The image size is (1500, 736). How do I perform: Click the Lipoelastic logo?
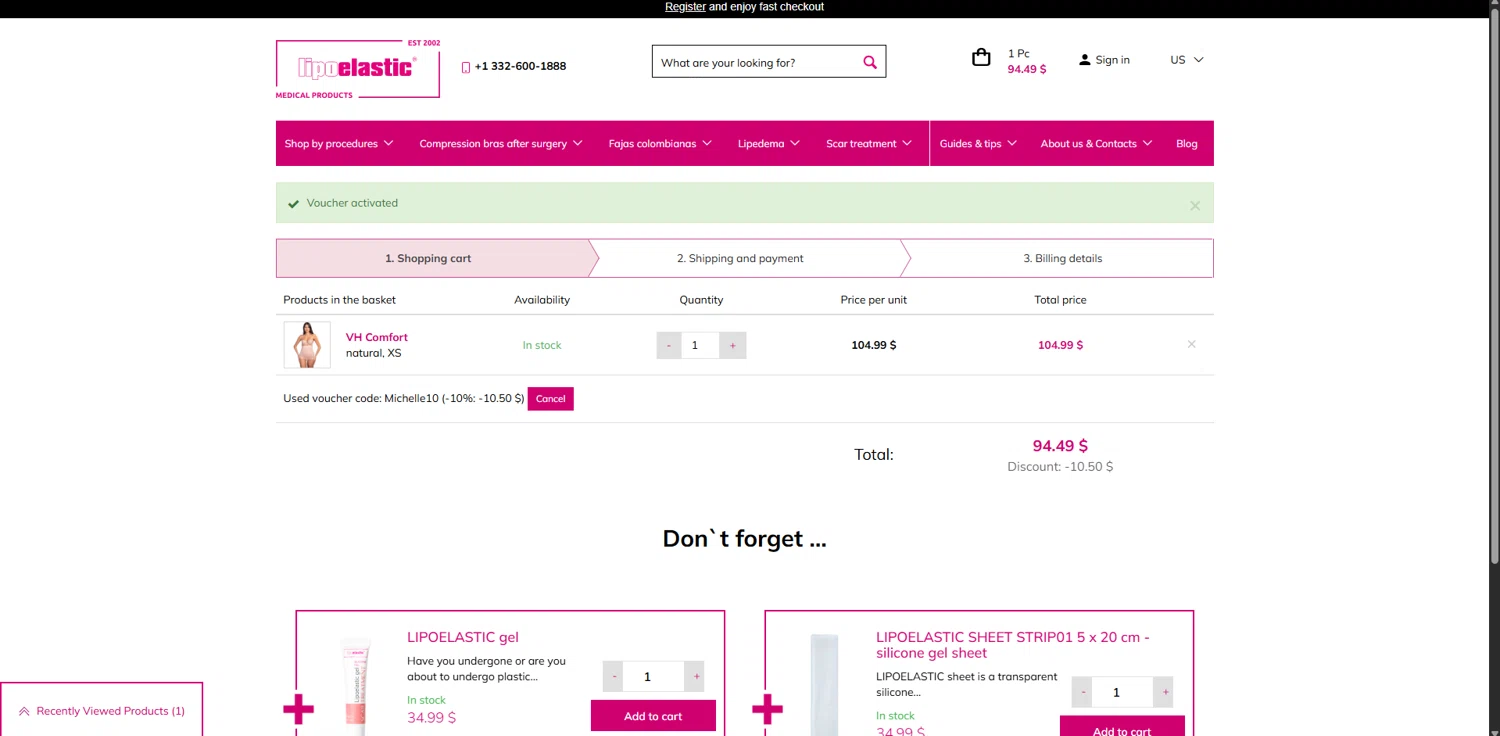click(358, 69)
